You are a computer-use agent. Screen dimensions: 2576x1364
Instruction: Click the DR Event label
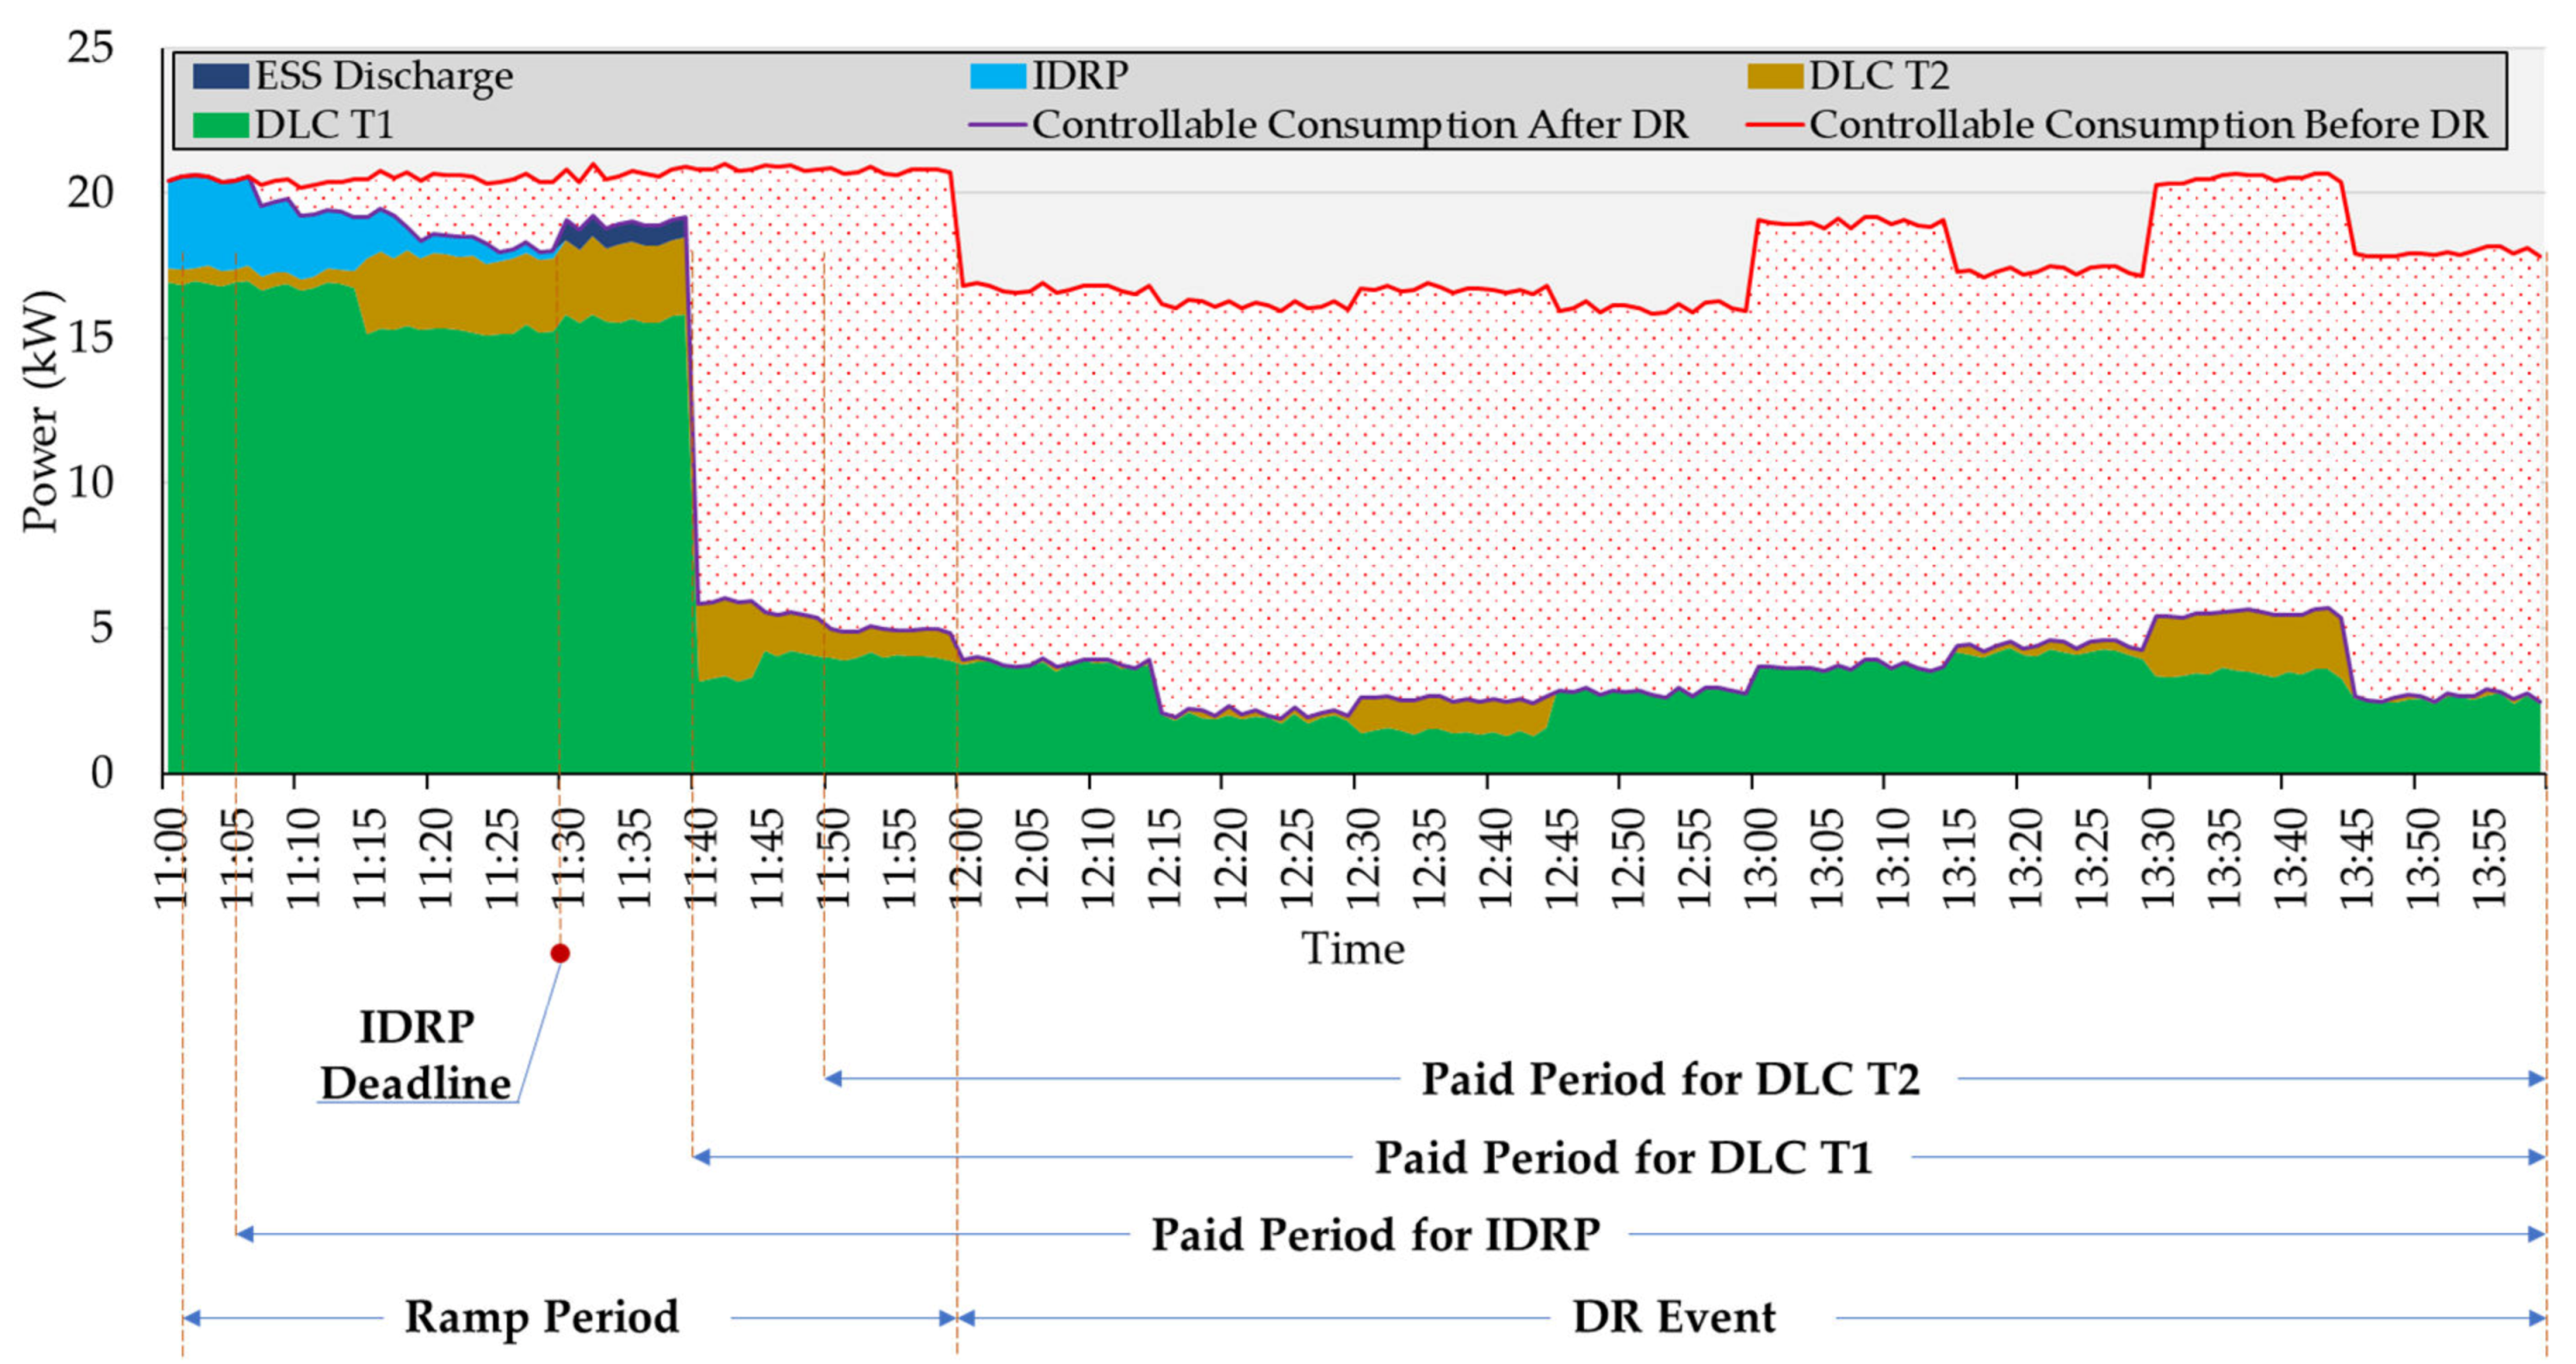[x=1674, y=1317]
